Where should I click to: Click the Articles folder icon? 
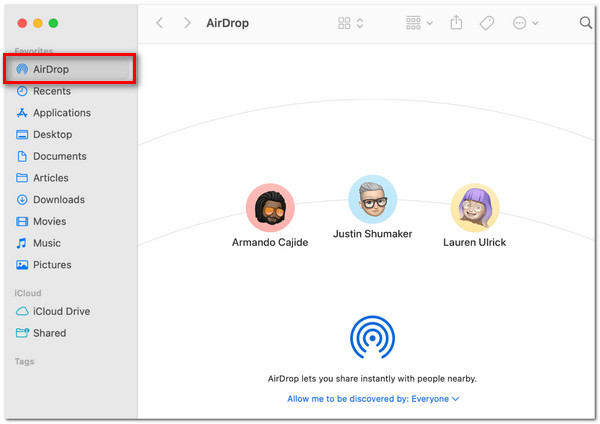(x=22, y=178)
